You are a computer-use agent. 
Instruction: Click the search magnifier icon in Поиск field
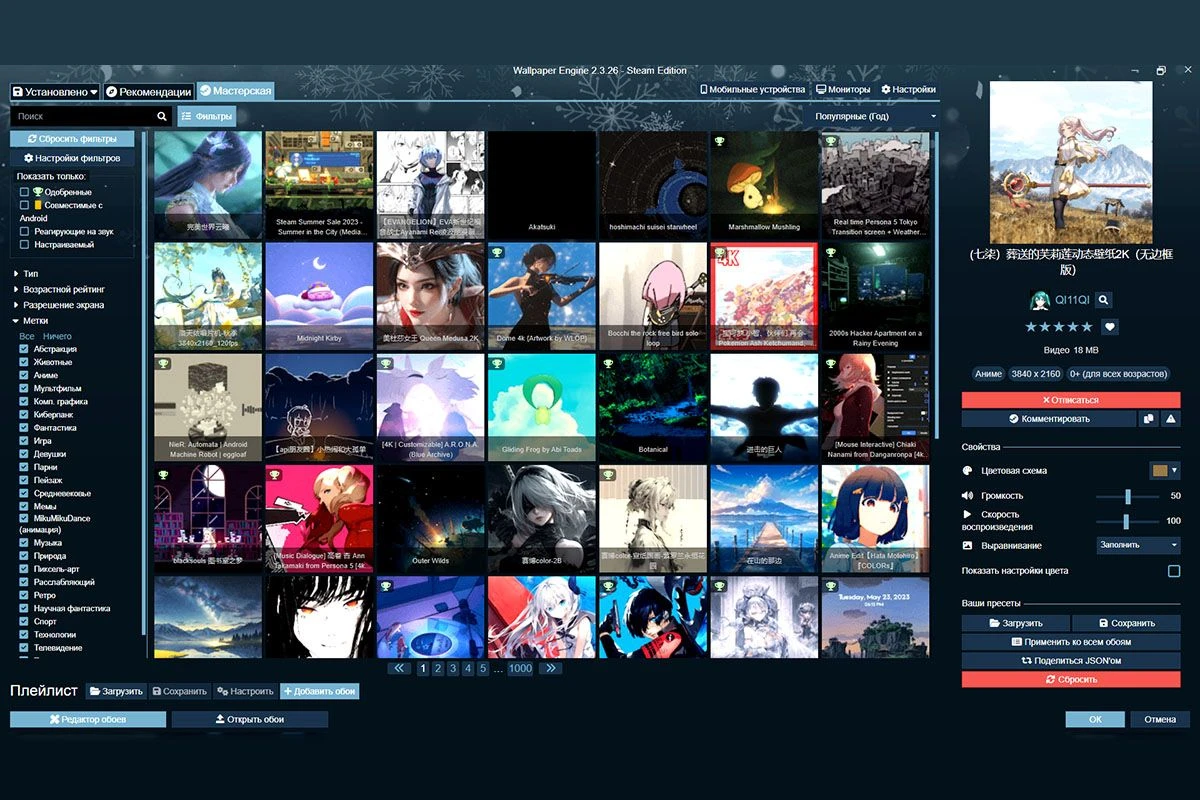pos(162,116)
